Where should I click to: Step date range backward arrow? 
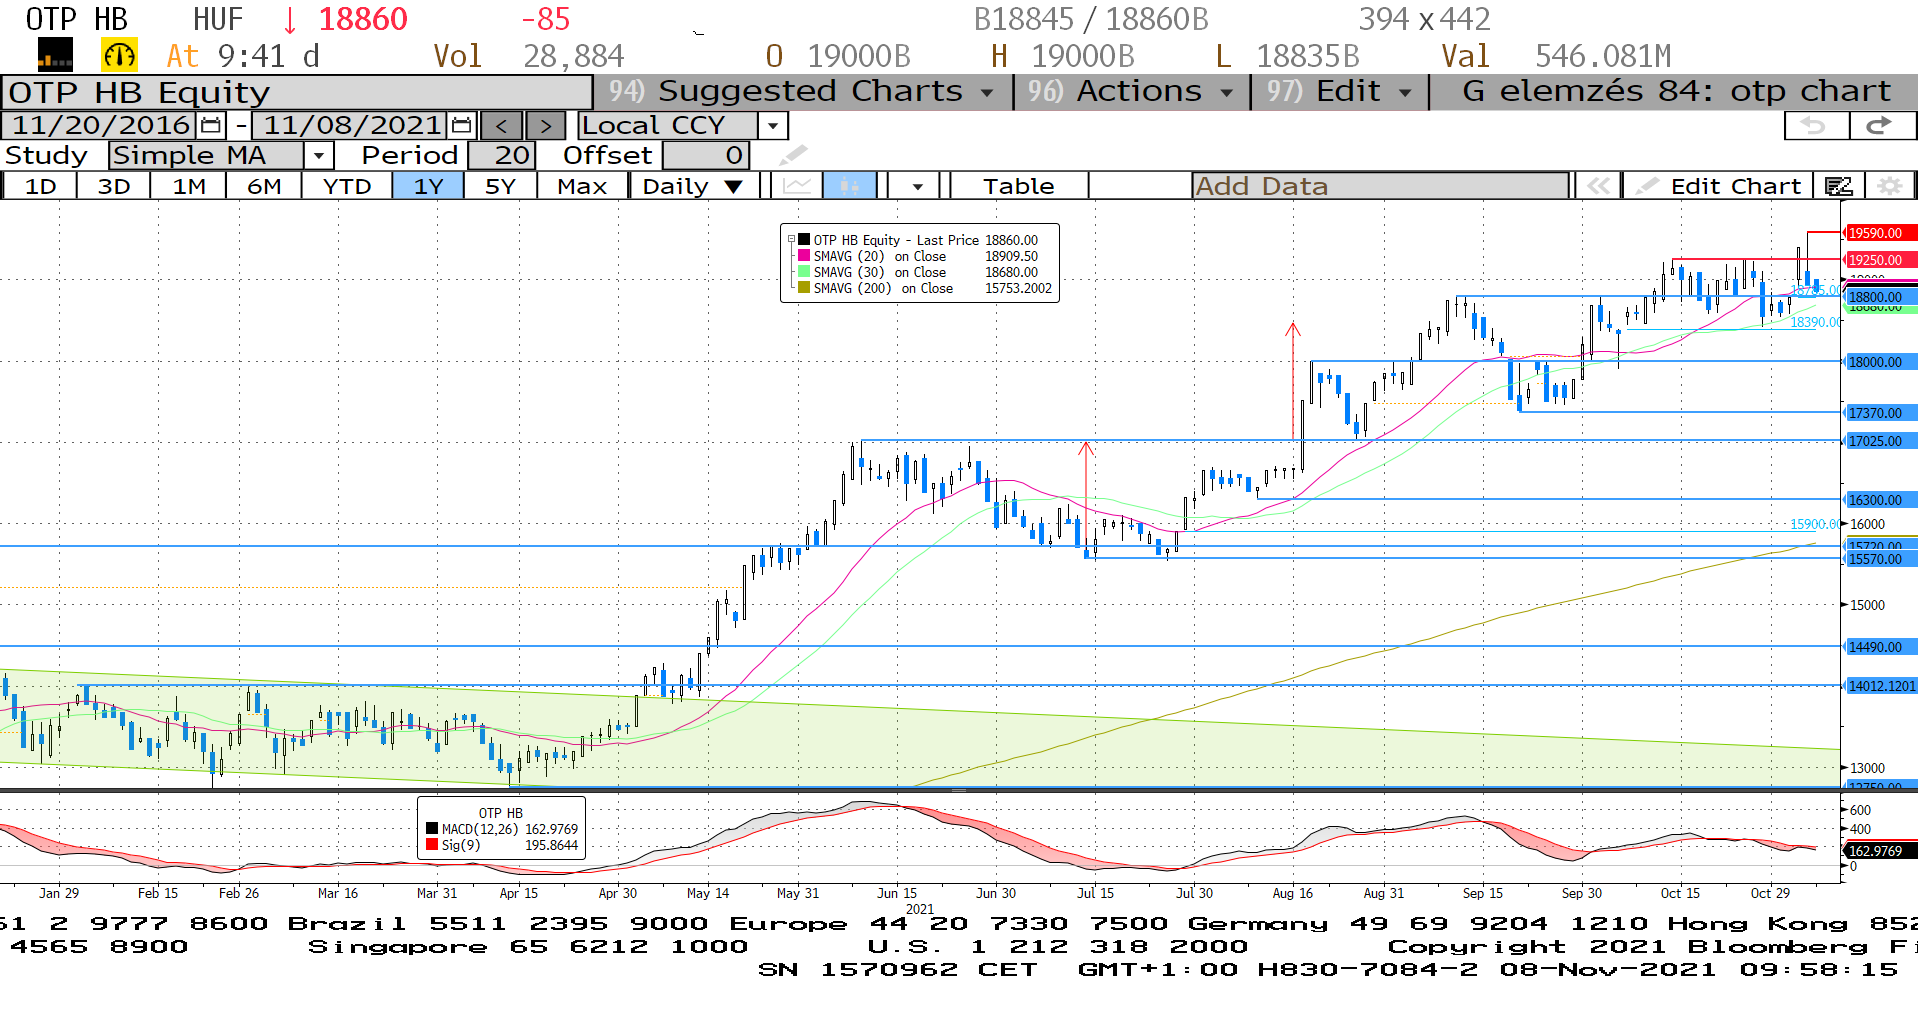(502, 126)
